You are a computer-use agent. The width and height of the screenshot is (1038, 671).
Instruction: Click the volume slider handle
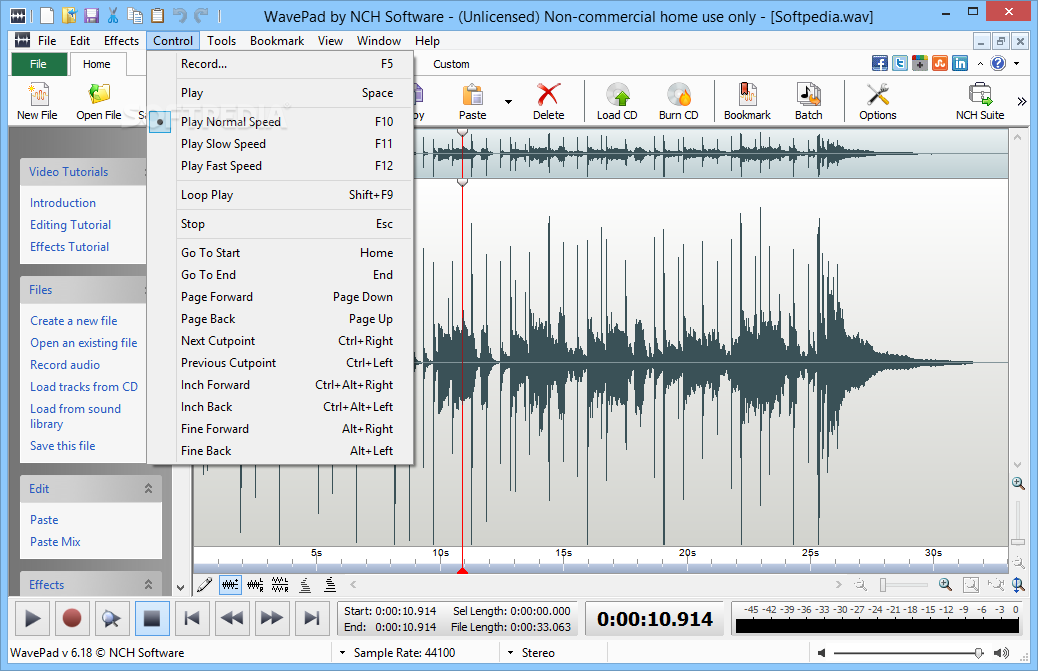pyautogui.click(x=978, y=653)
